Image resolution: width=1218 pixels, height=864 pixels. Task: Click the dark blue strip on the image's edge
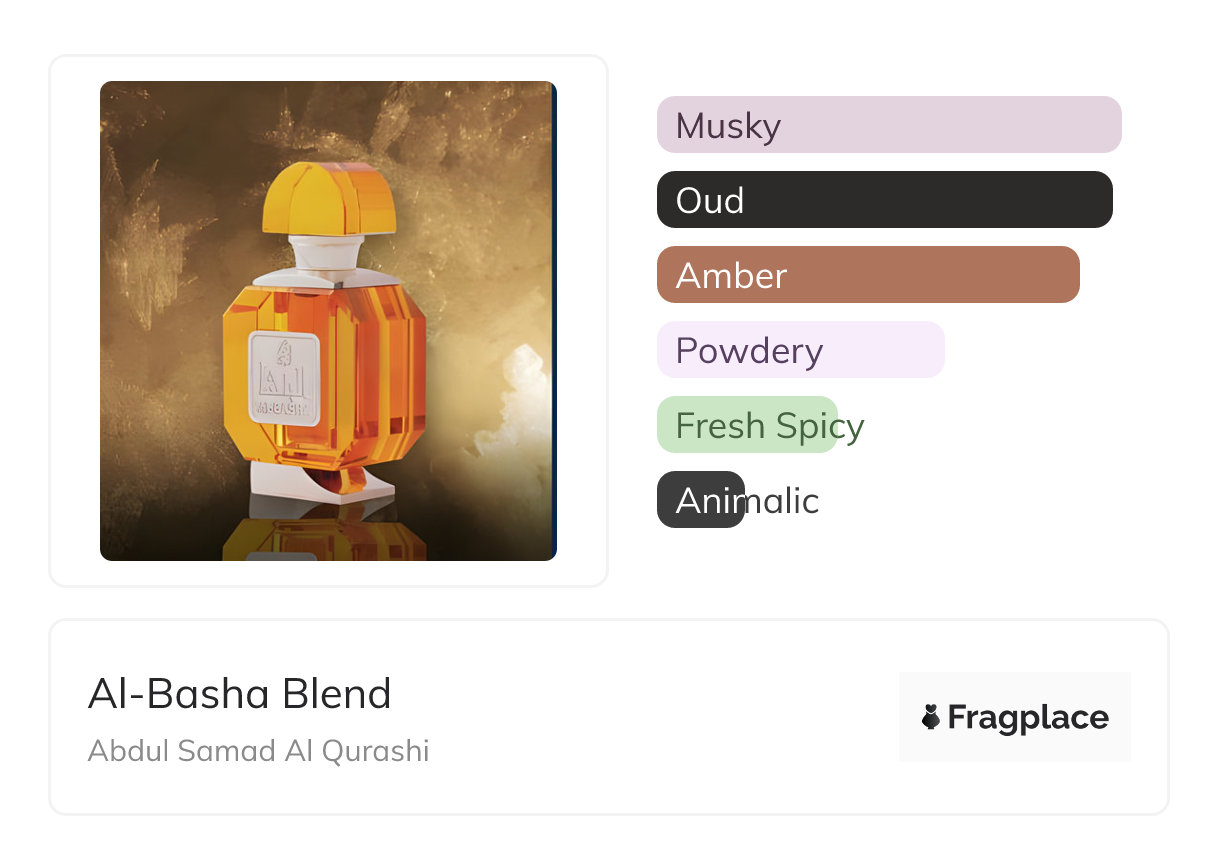pyautogui.click(x=554, y=320)
